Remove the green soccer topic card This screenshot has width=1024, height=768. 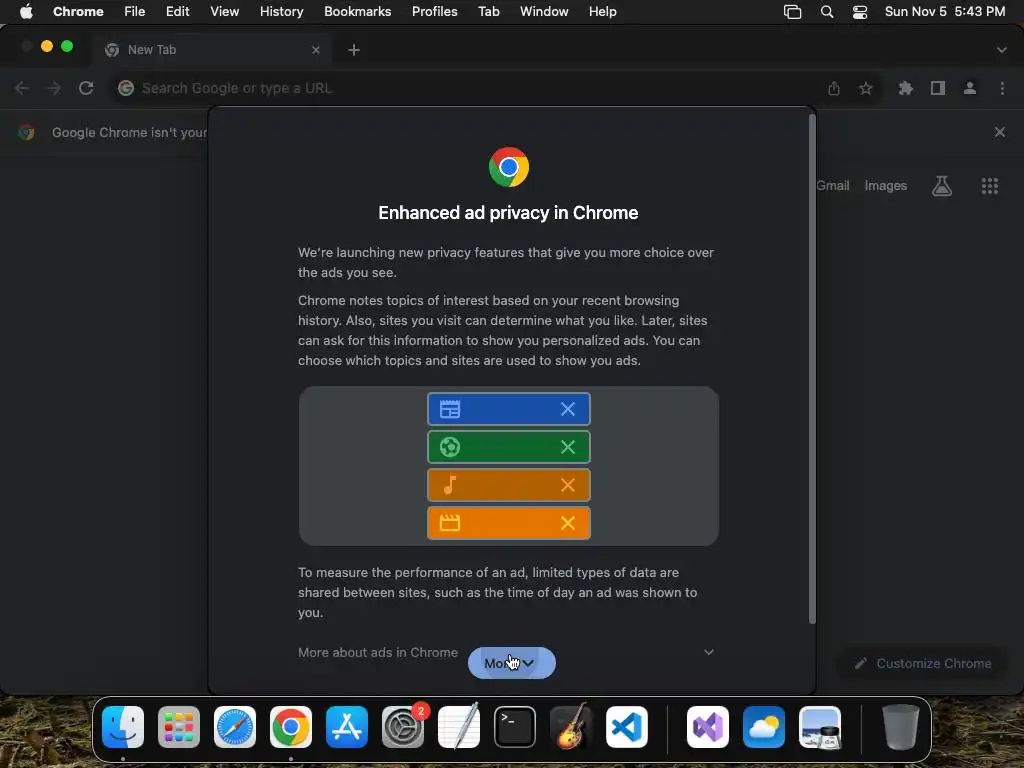[x=568, y=447]
